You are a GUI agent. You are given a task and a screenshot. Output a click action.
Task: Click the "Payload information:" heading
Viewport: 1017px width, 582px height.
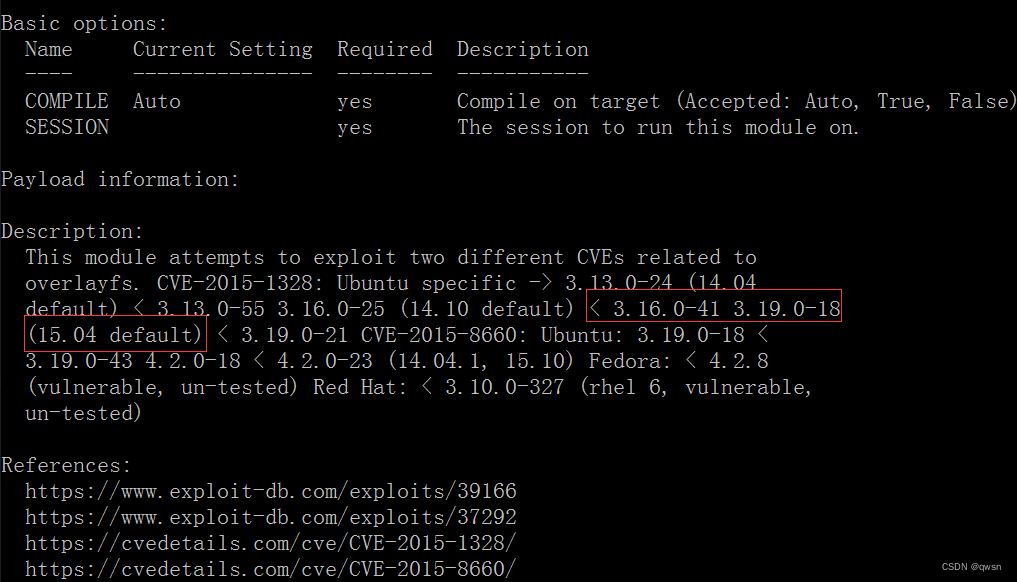pyautogui.click(x=120, y=179)
